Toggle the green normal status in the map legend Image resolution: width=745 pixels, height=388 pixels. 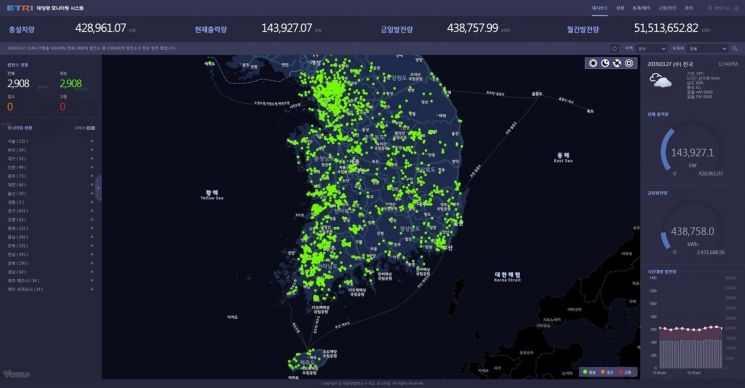pyautogui.click(x=589, y=372)
